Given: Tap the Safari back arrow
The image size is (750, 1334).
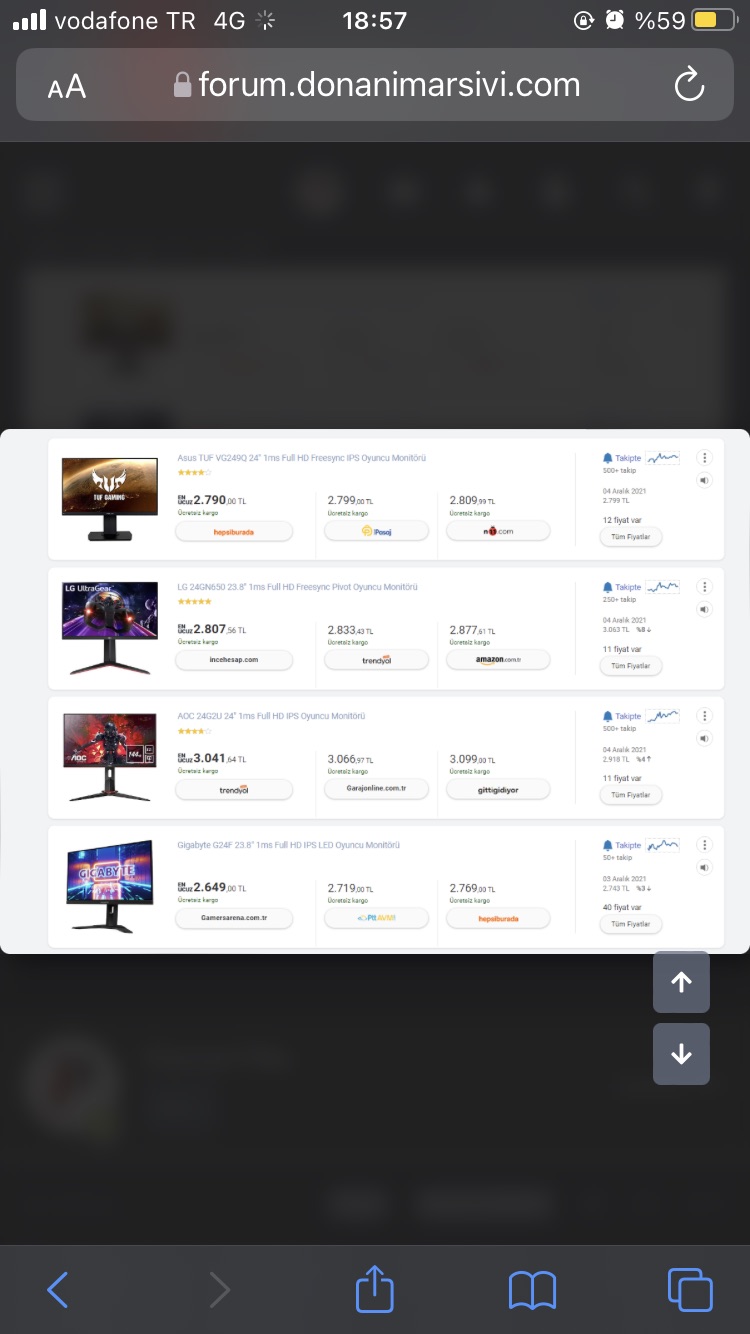Looking at the screenshot, I should [x=58, y=1290].
